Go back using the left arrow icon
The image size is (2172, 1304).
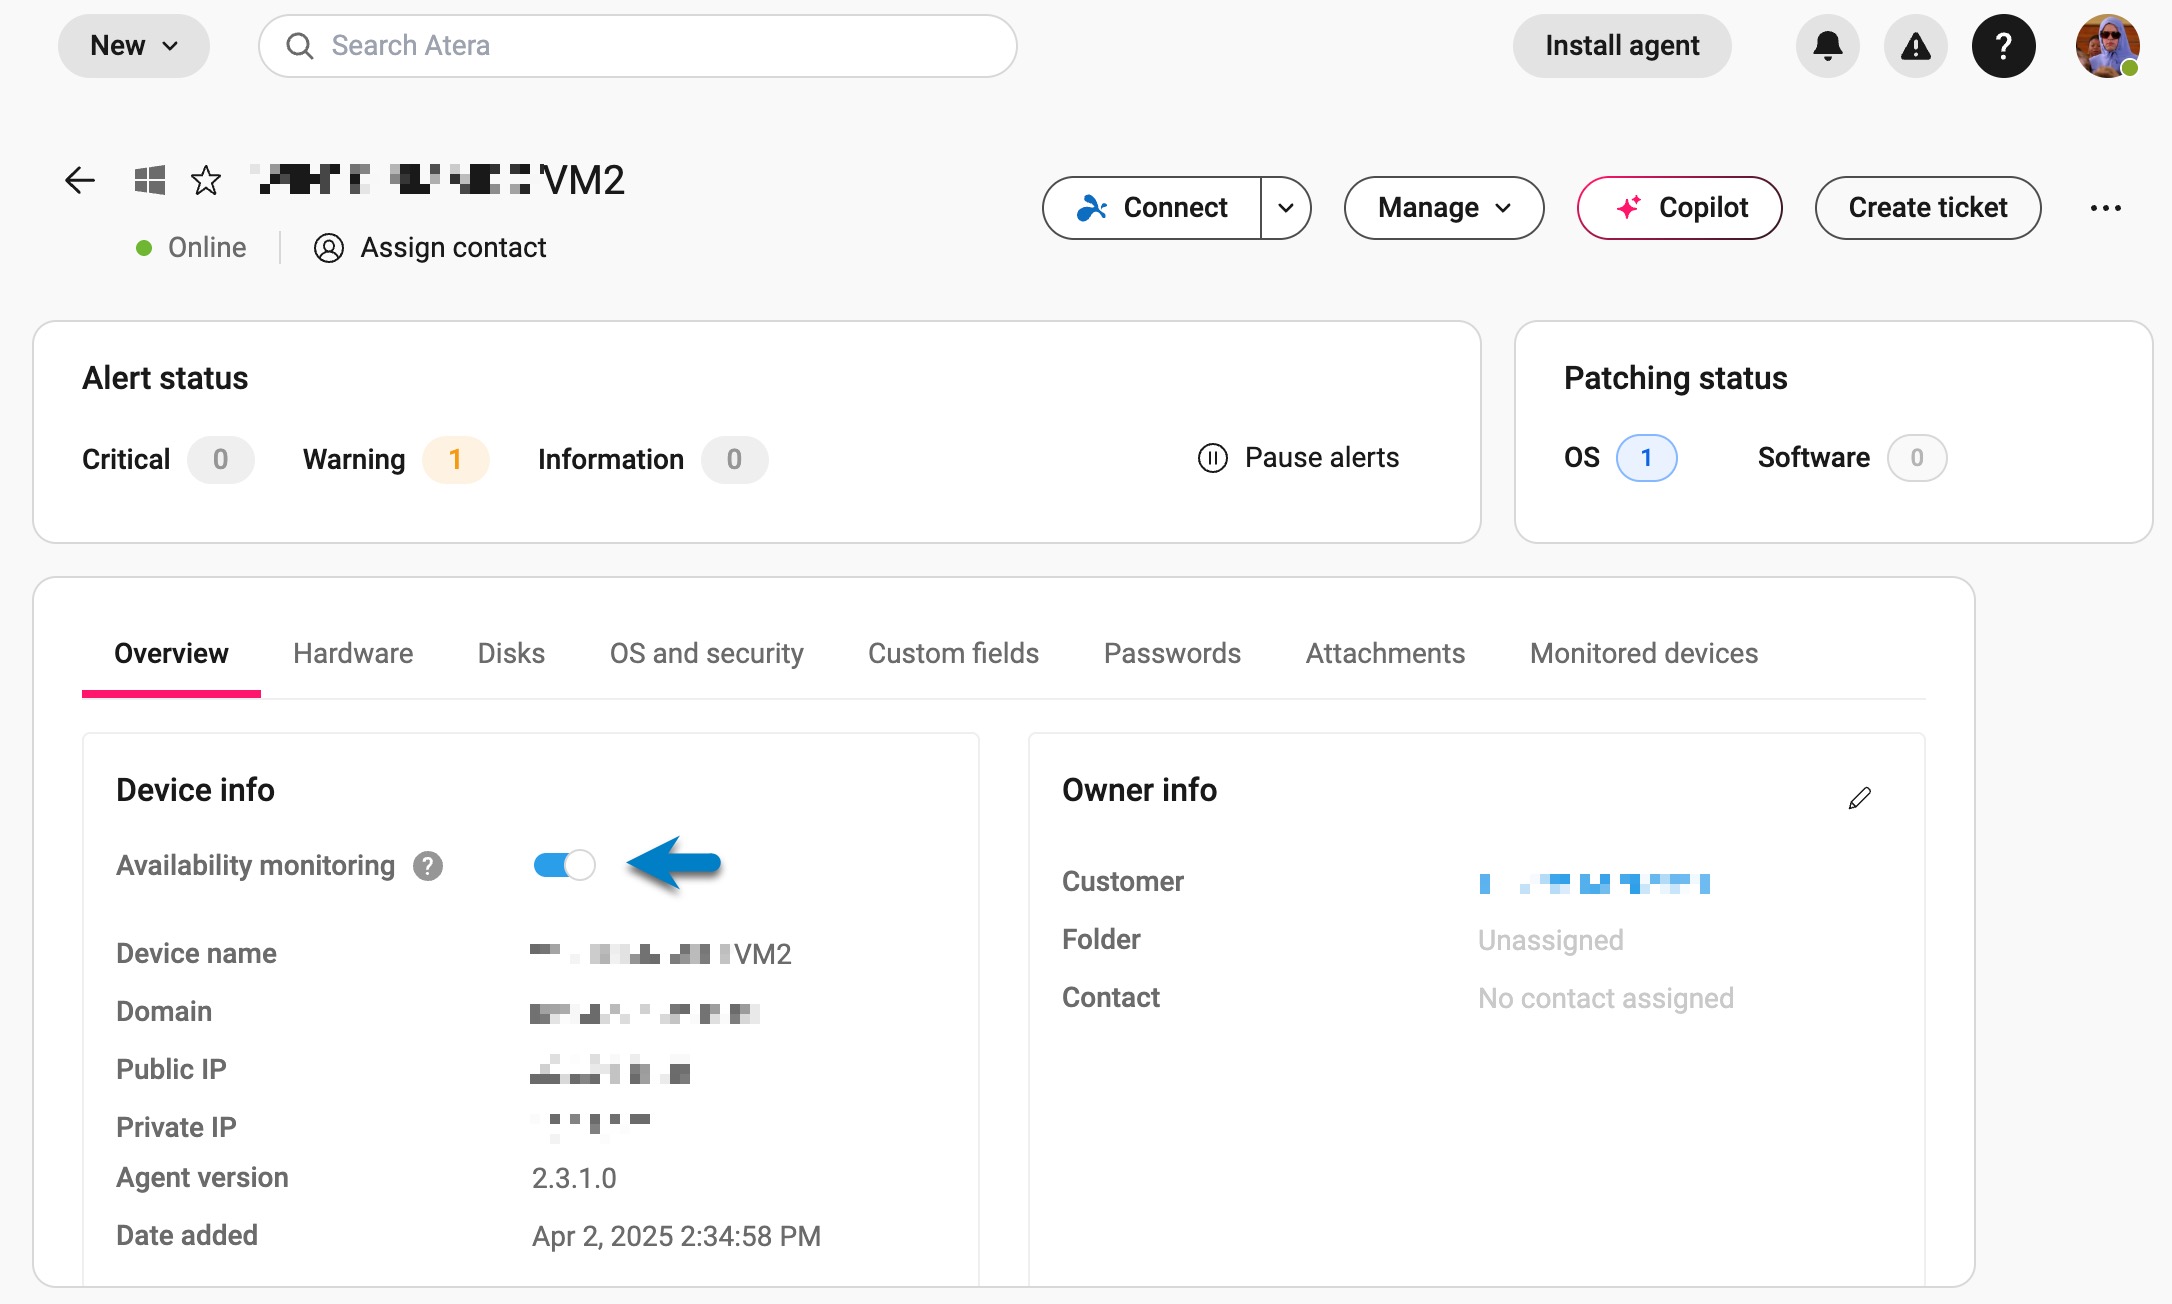(80, 180)
